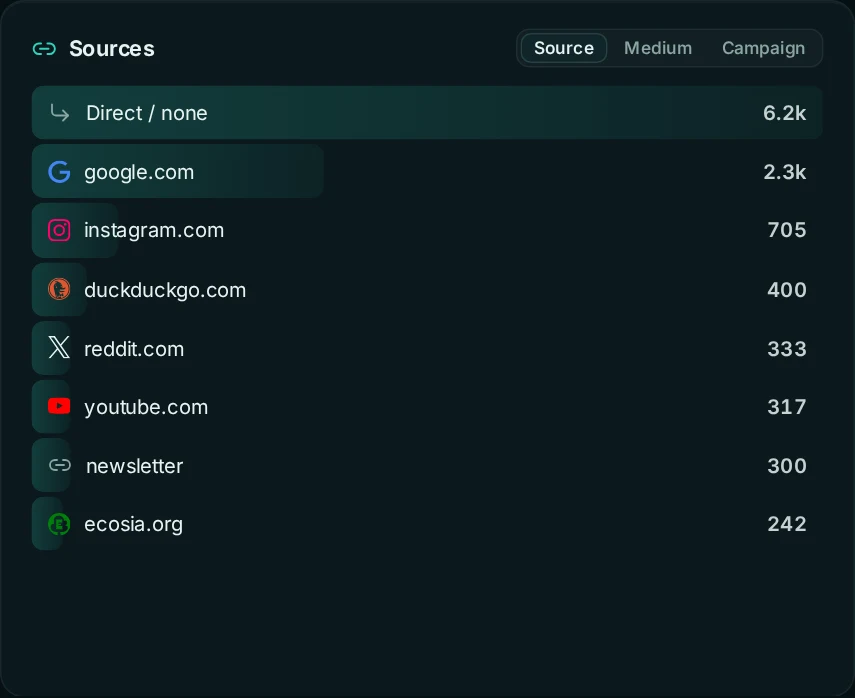This screenshot has height=698, width=855.
Task: Click the DuckDuckGo logo icon
Action: coord(59,289)
